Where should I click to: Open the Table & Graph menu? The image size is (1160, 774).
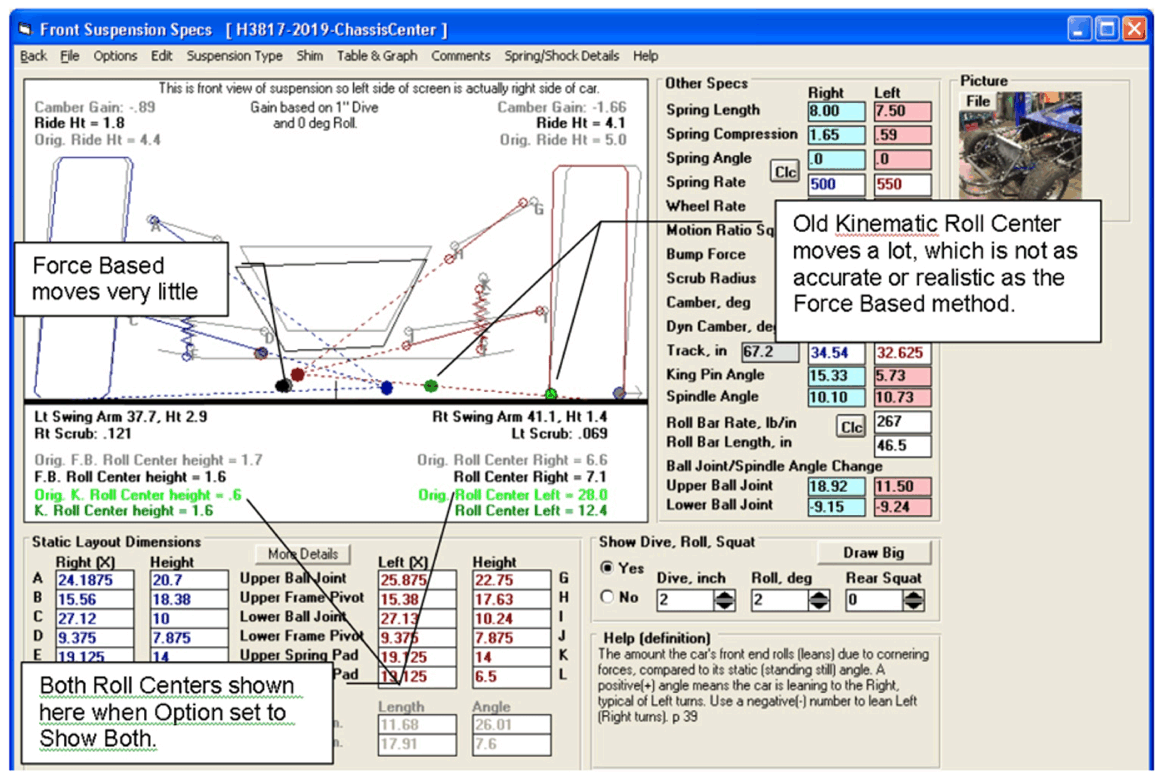[x=377, y=56]
